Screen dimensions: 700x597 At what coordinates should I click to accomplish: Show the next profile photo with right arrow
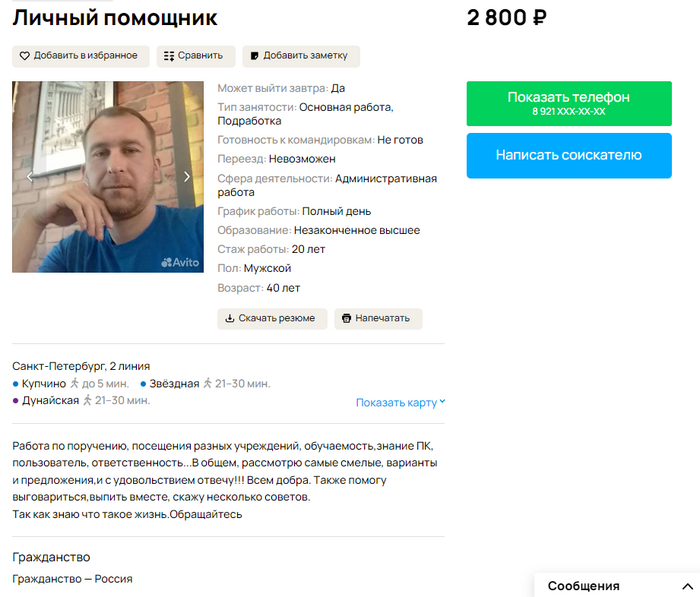(x=187, y=177)
